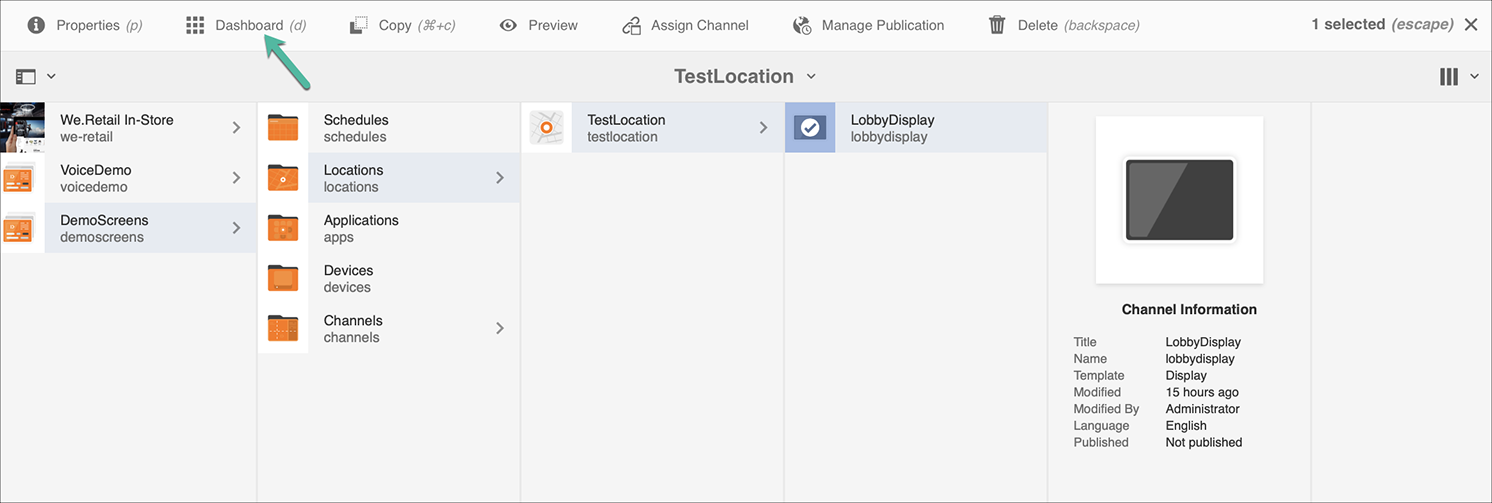Click the Properties info icon
Image resolution: width=1492 pixels, height=503 pixels.
[x=36, y=25]
